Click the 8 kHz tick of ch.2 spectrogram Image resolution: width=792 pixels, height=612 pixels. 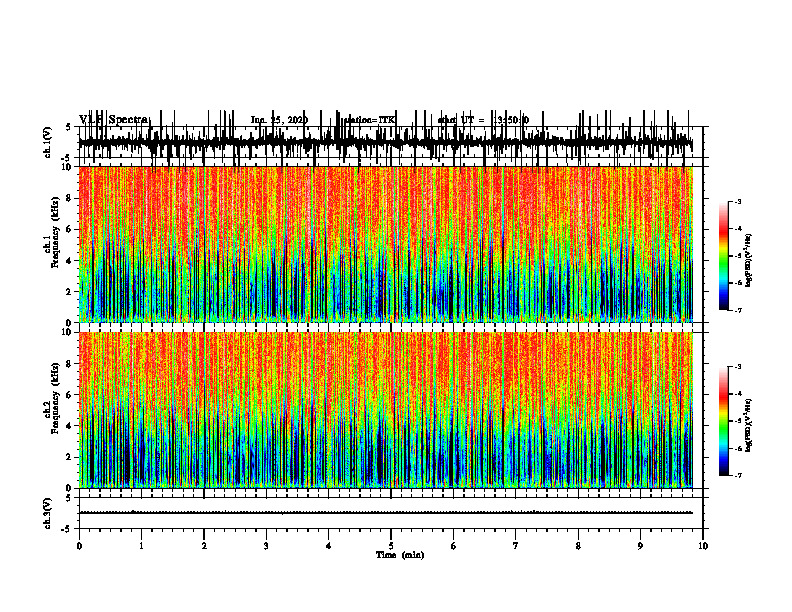tap(69, 364)
